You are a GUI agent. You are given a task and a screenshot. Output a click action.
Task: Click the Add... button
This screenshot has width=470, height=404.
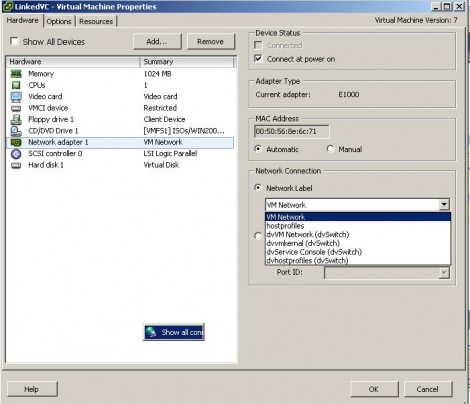(x=157, y=41)
